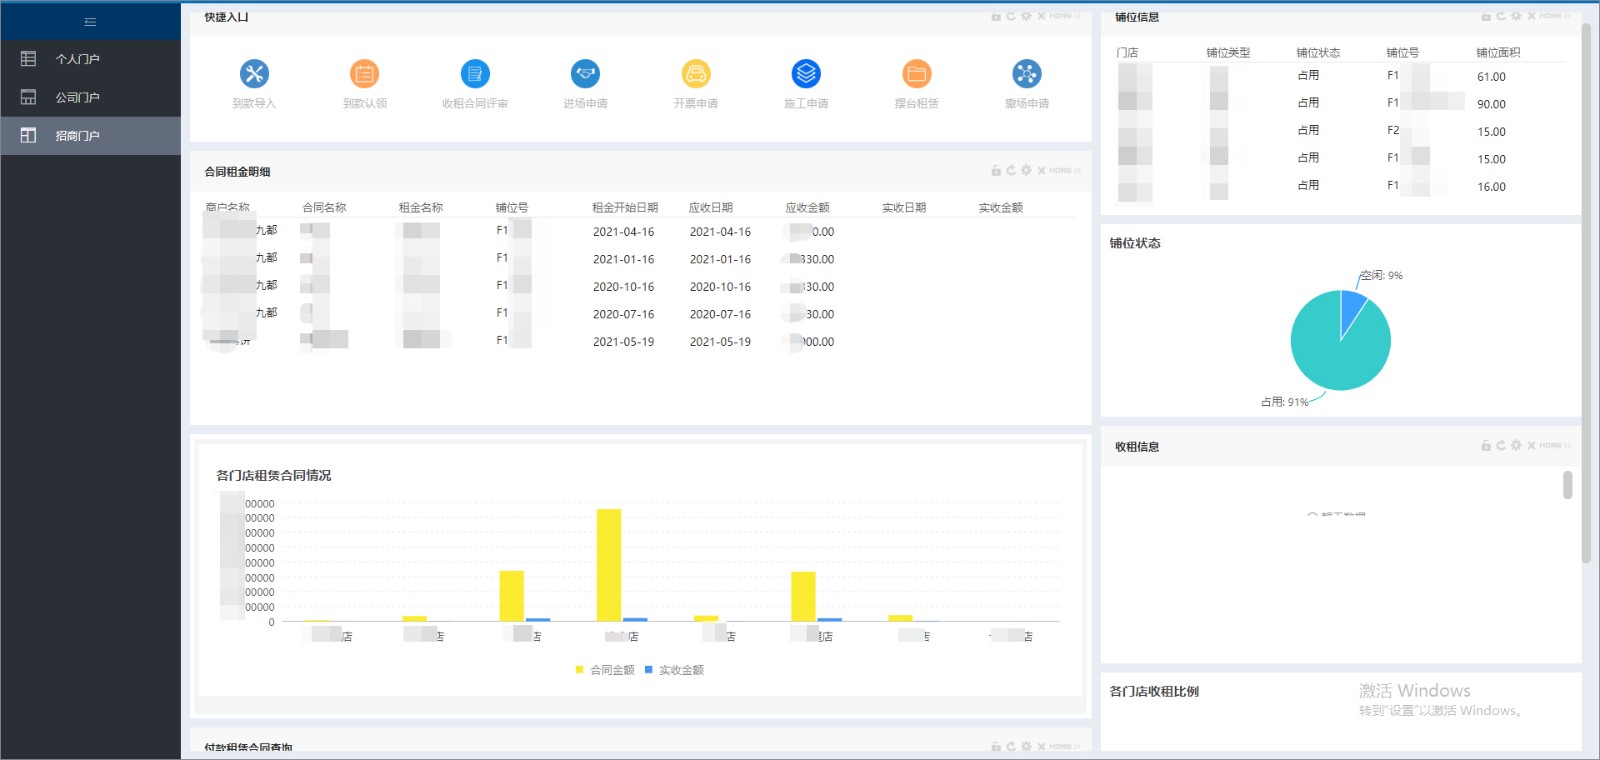Screen dimensions: 1600x760
Task: Select the 61.00 area cell
Action: (1491, 77)
